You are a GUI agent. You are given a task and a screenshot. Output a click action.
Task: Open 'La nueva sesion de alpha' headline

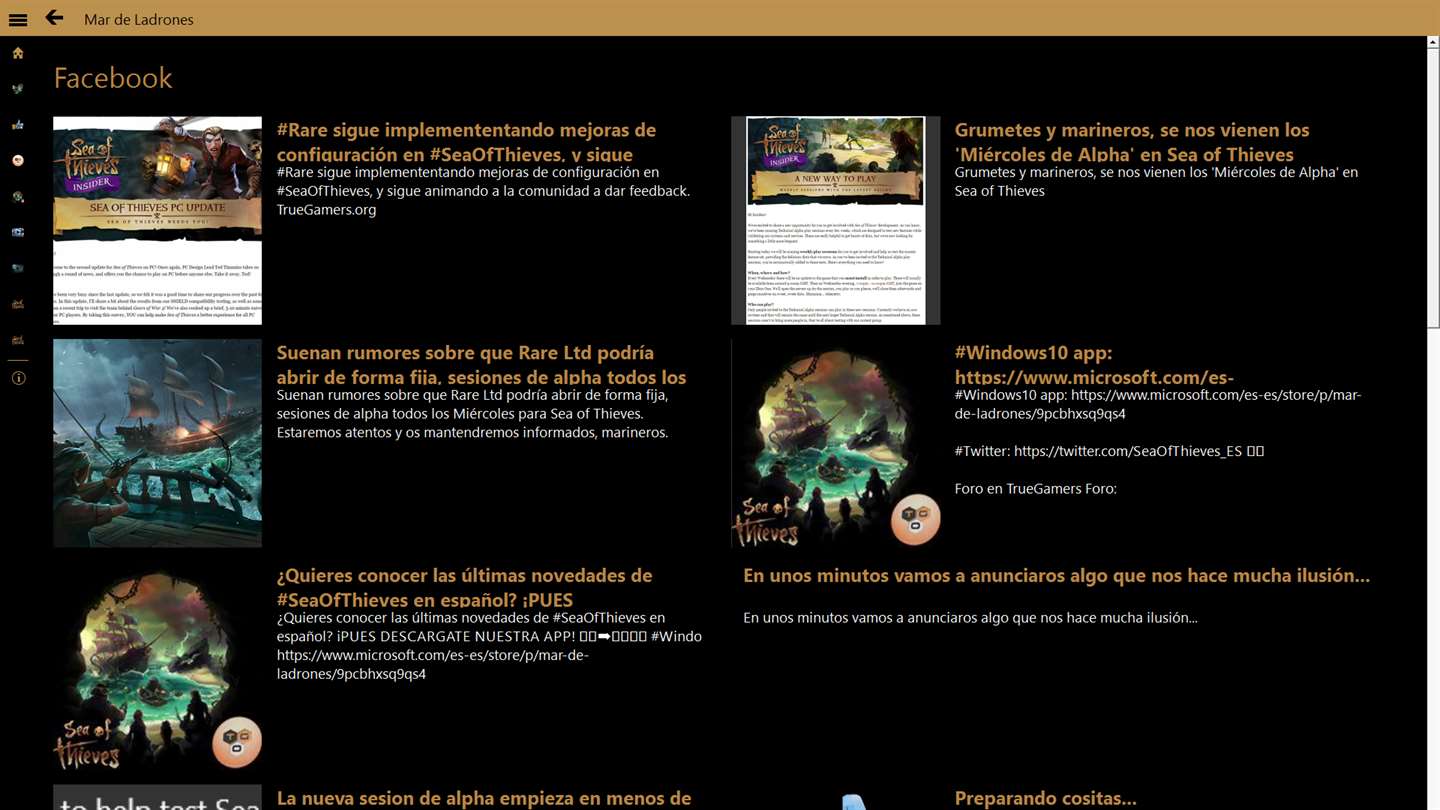[484, 798]
